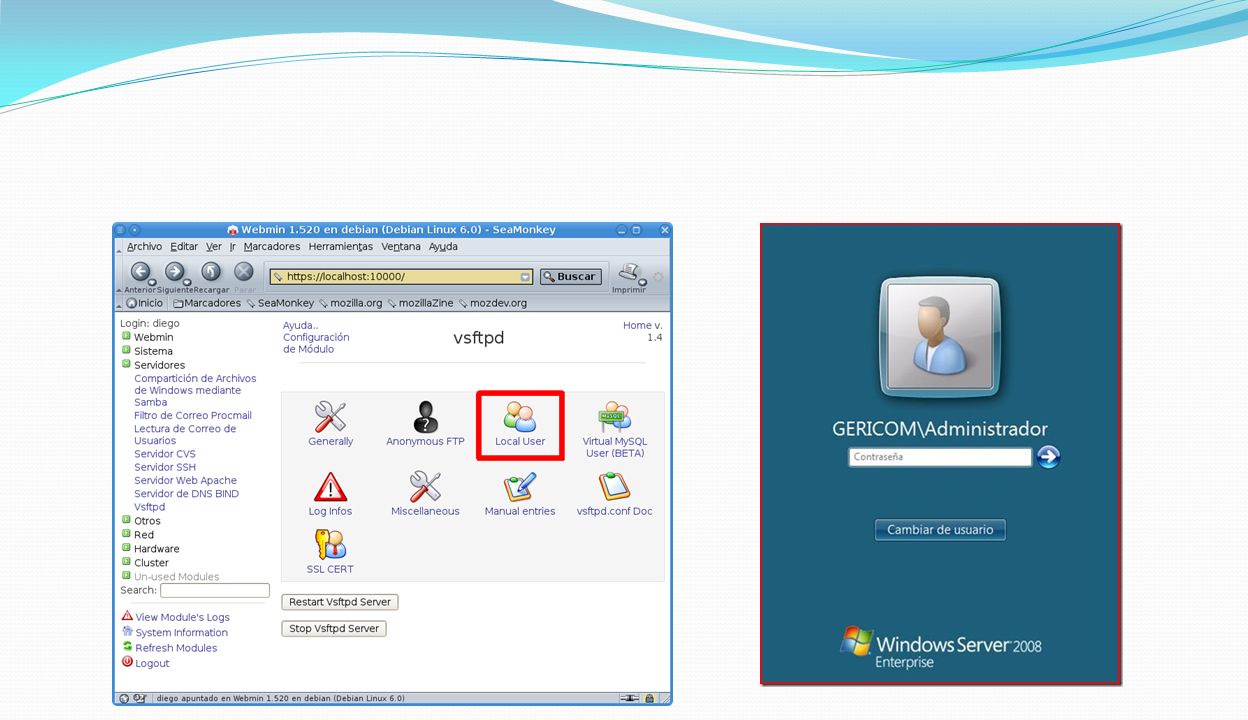This screenshot has width=1248, height=720.
Task: Click the status bar padlock security icon
Action: 650,698
